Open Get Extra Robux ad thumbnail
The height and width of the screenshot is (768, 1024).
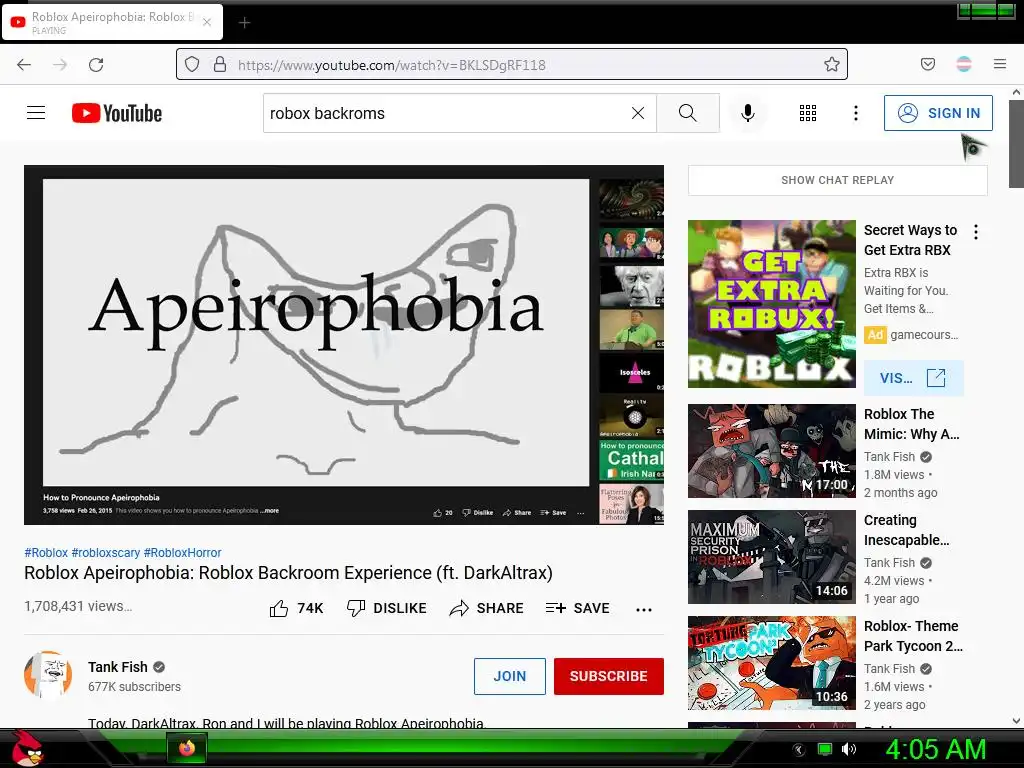point(772,304)
